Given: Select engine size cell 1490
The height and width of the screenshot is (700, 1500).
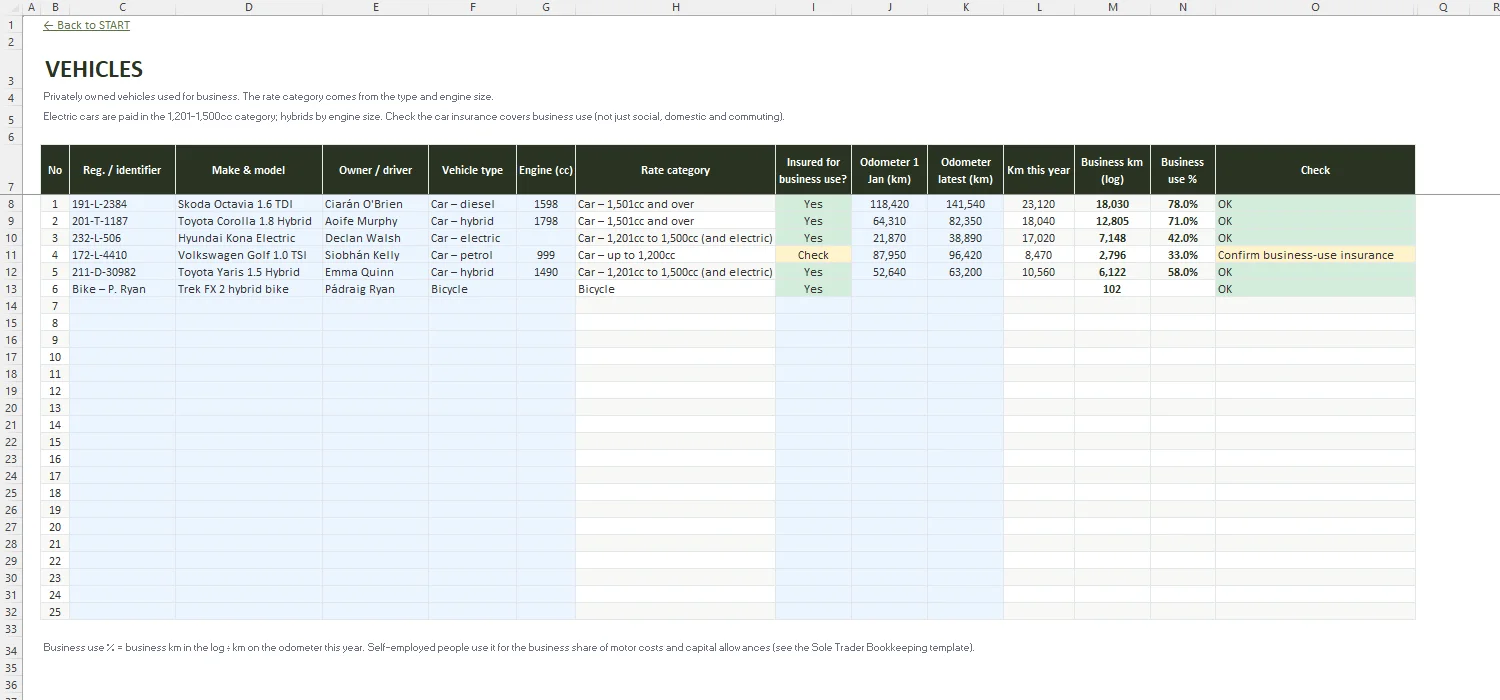Looking at the screenshot, I should pyautogui.click(x=546, y=272).
